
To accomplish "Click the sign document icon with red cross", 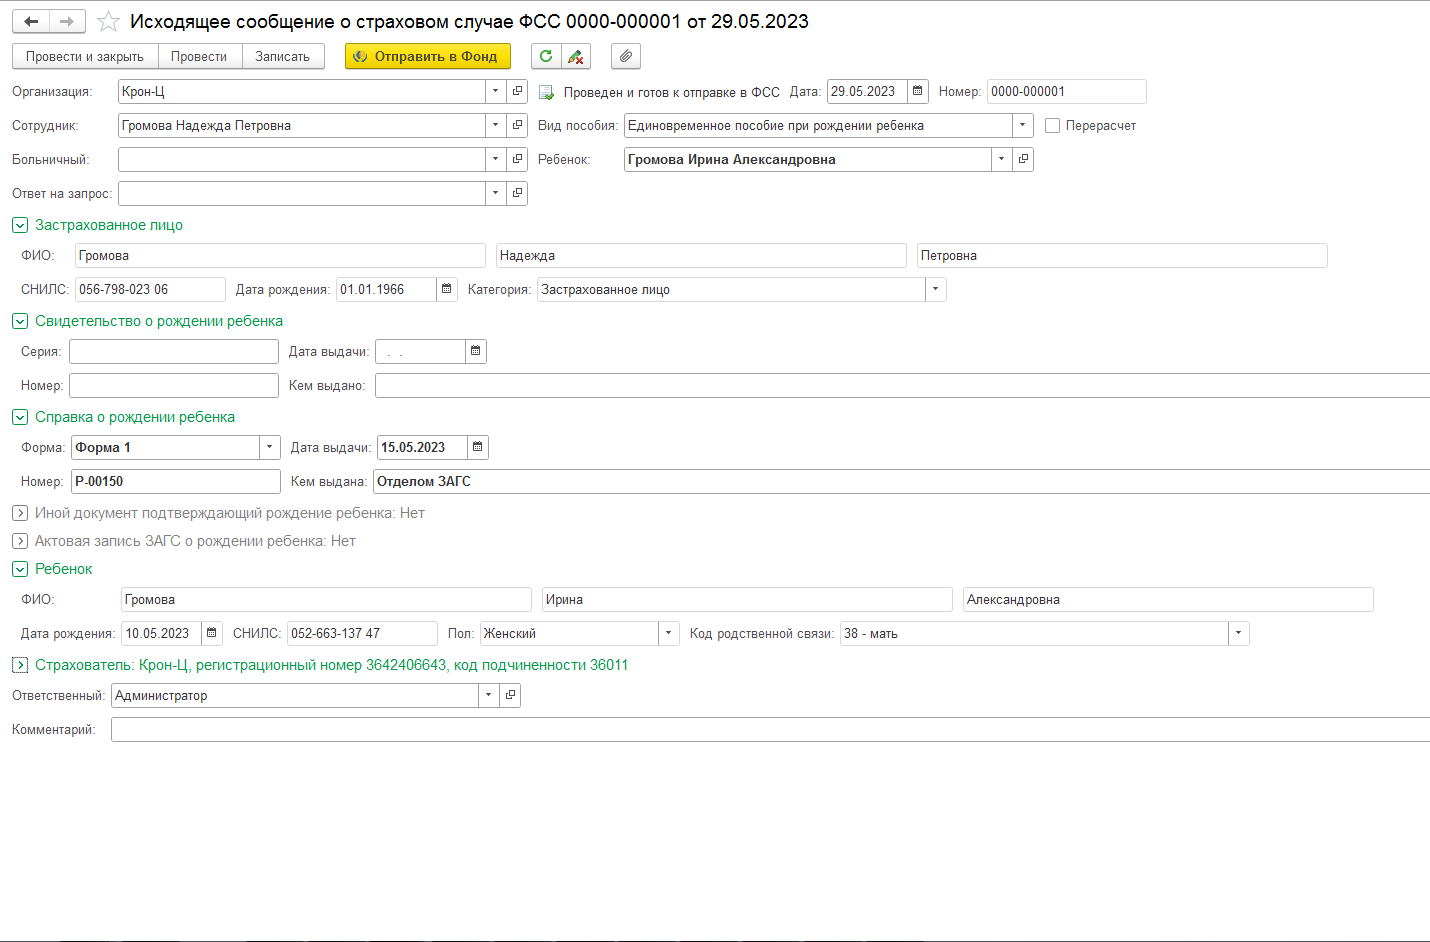I will pos(576,56).
